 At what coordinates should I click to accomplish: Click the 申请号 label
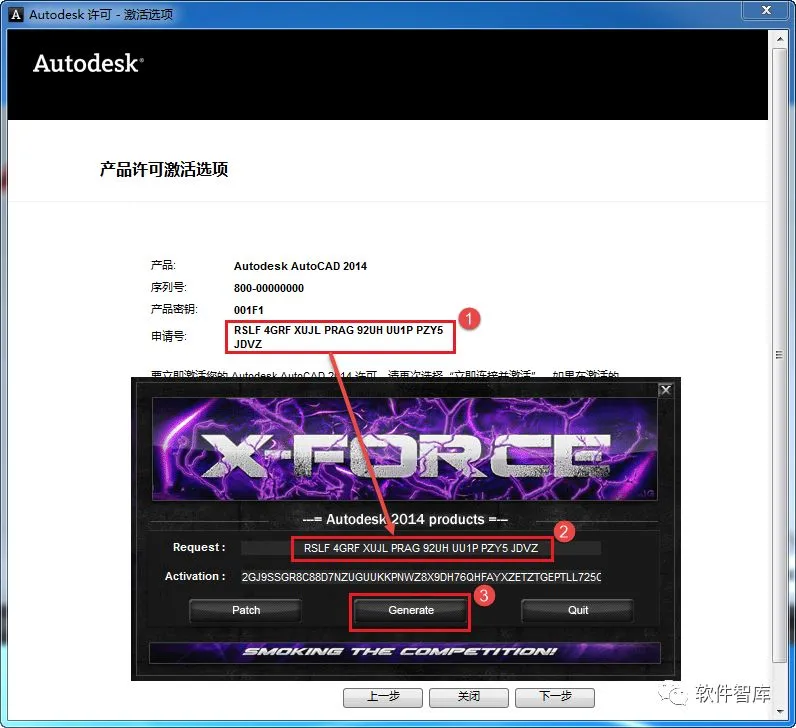[169, 336]
